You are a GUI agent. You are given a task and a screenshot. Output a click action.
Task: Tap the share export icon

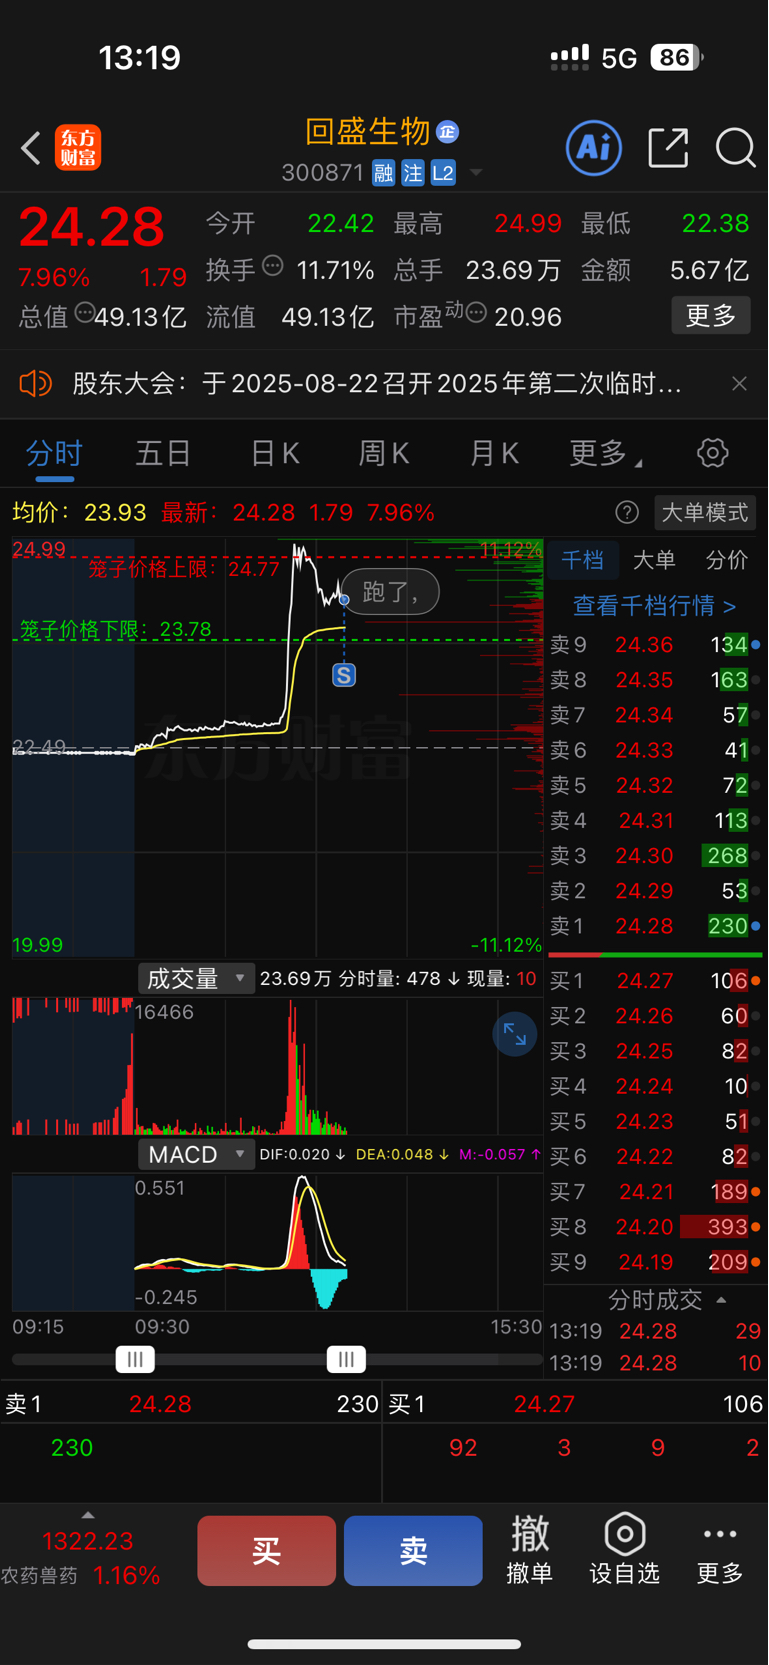click(667, 148)
